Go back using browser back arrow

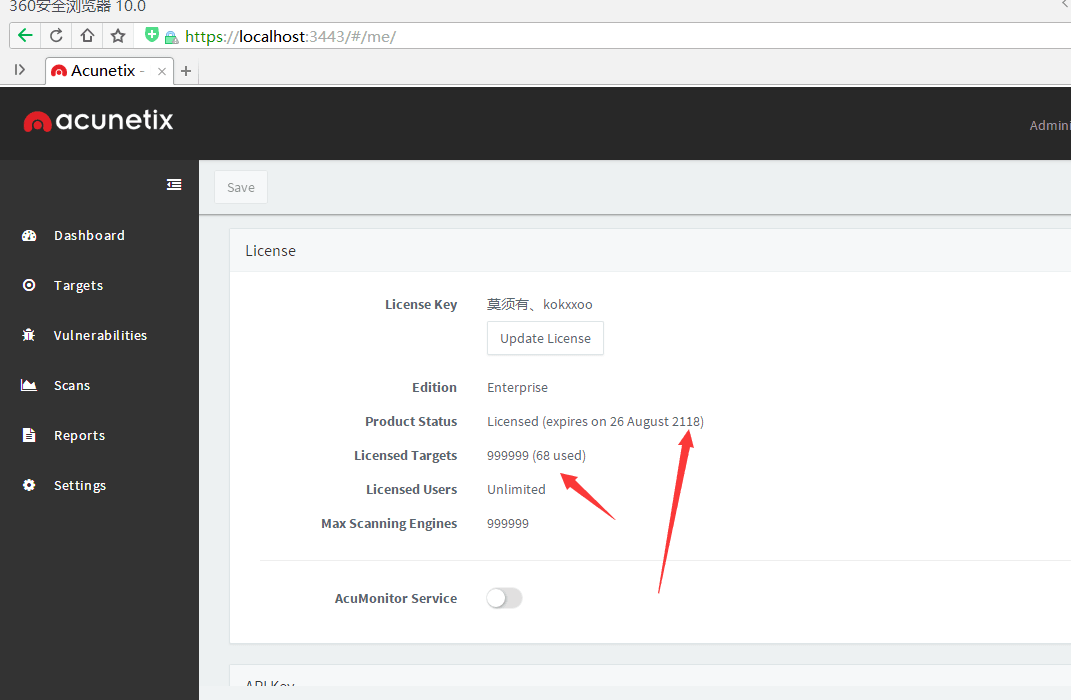click(25, 36)
